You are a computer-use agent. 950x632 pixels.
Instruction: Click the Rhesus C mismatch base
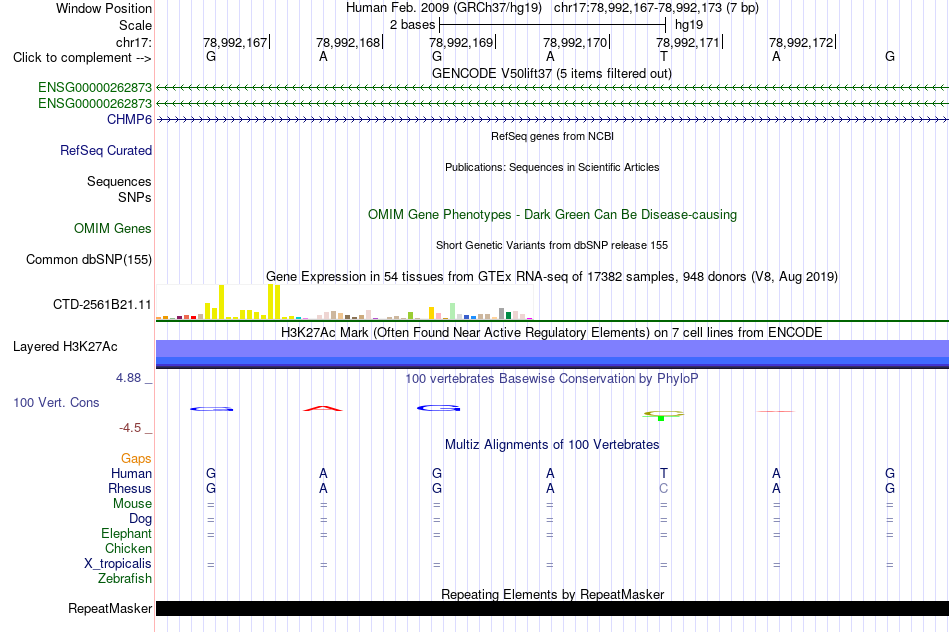663,488
